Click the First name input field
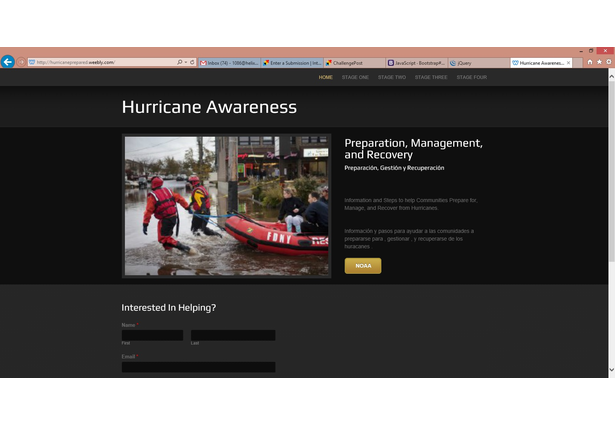 (152, 335)
